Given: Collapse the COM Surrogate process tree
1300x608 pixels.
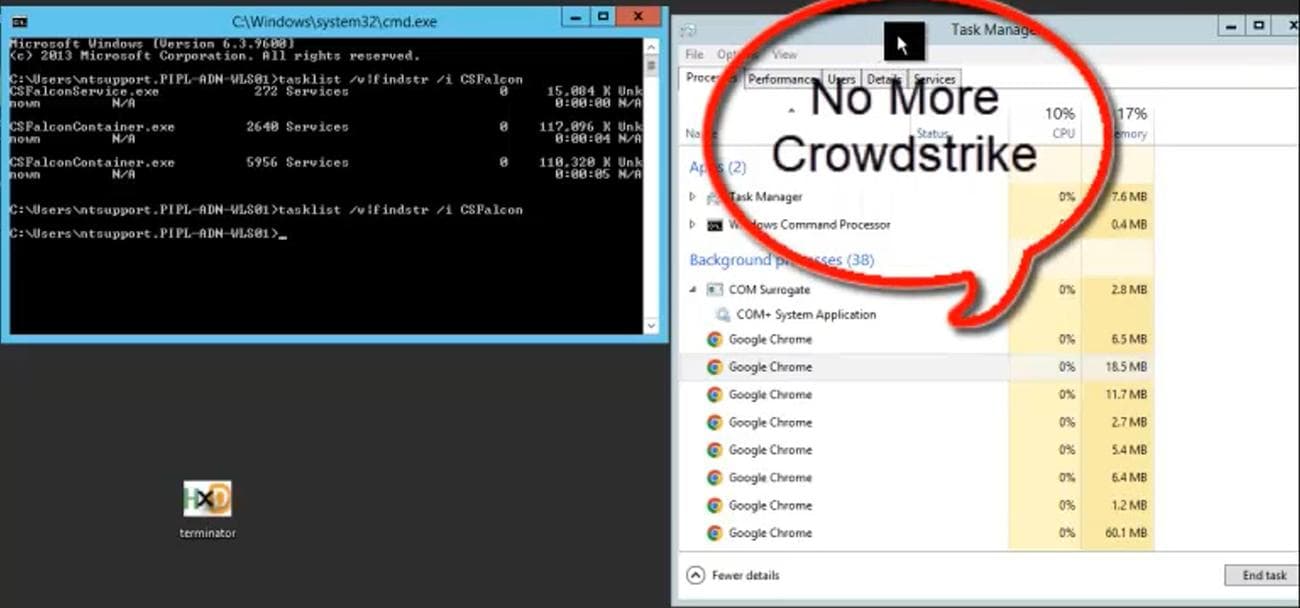Looking at the screenshot, I should (691, 289).
